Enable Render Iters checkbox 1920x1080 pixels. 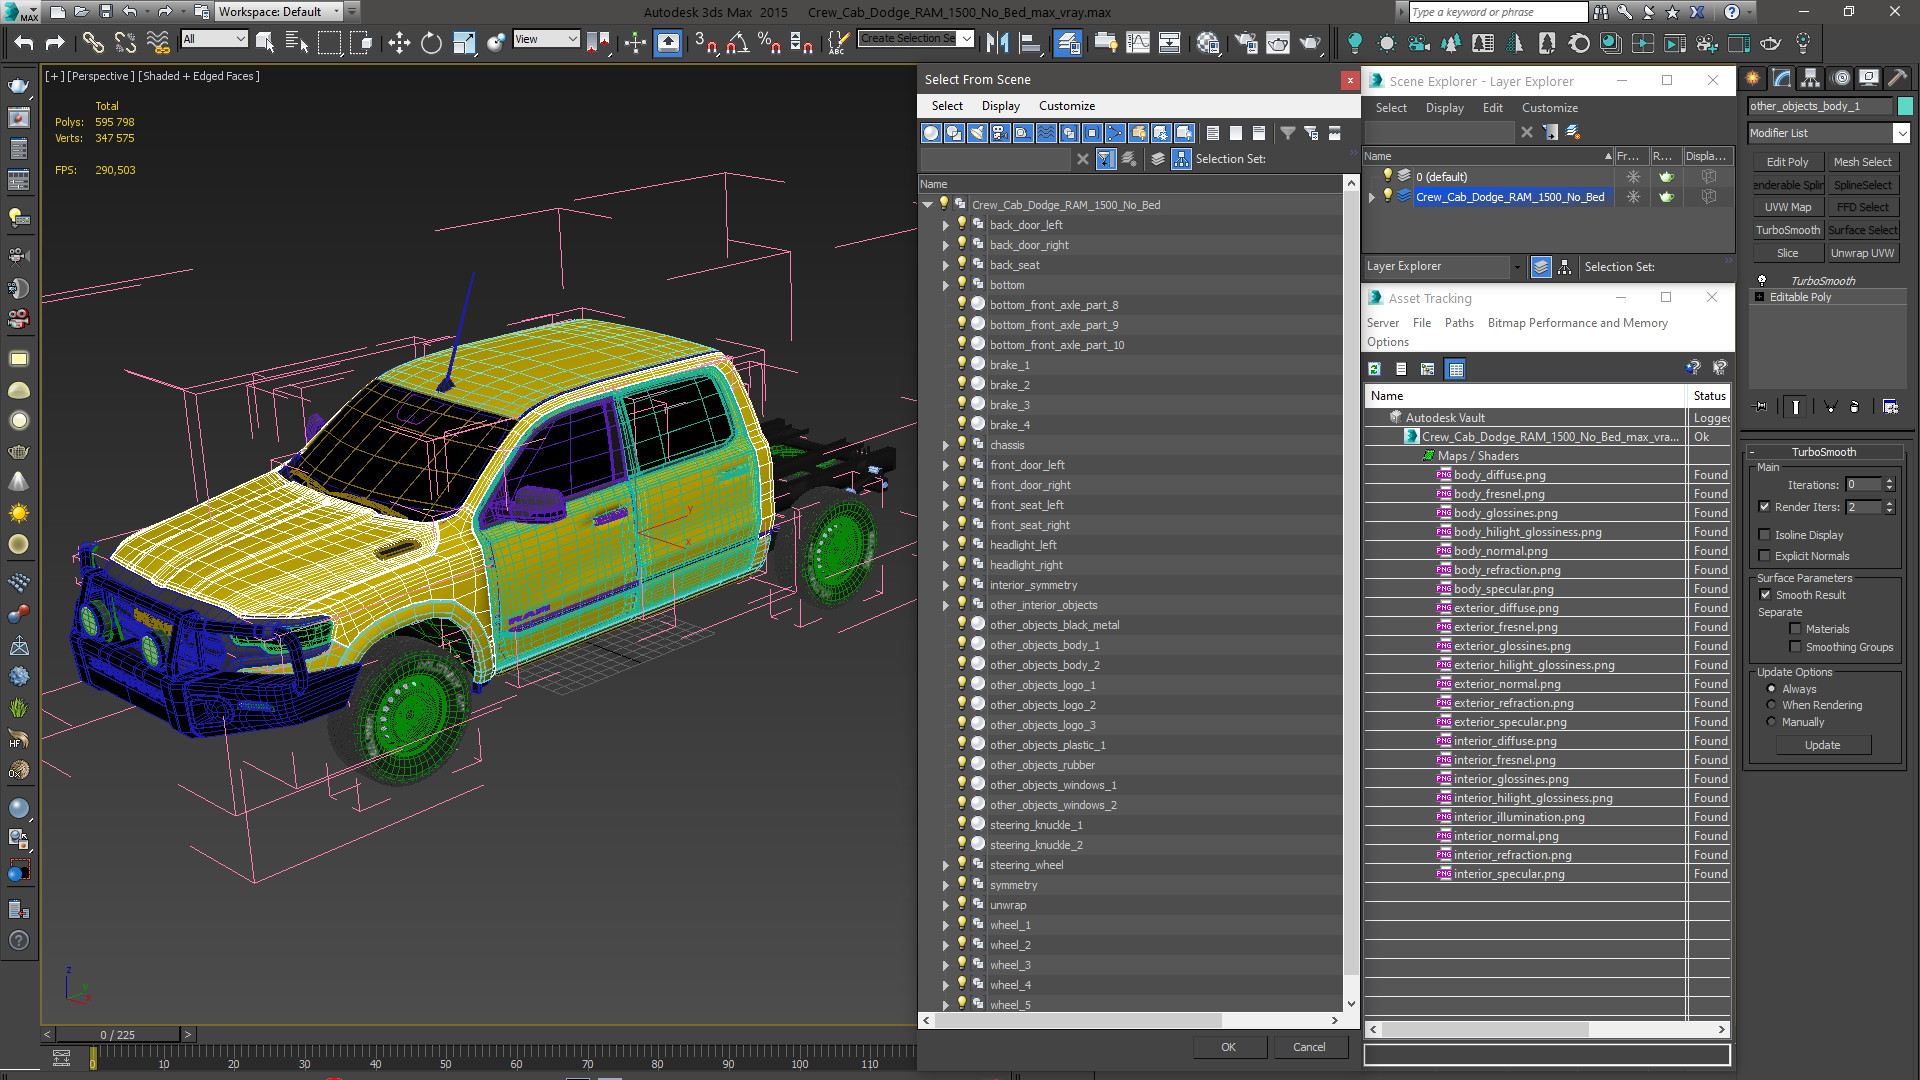click(1764, 507)
